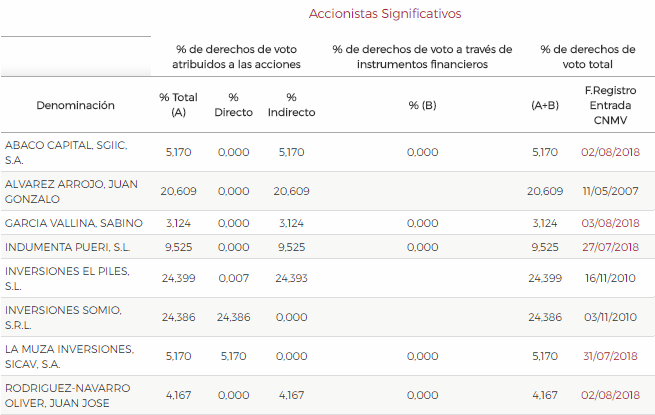Open the 31/07/2018 date link for LA MUZA
Screen dimensions: 655x415
point(610,356)
